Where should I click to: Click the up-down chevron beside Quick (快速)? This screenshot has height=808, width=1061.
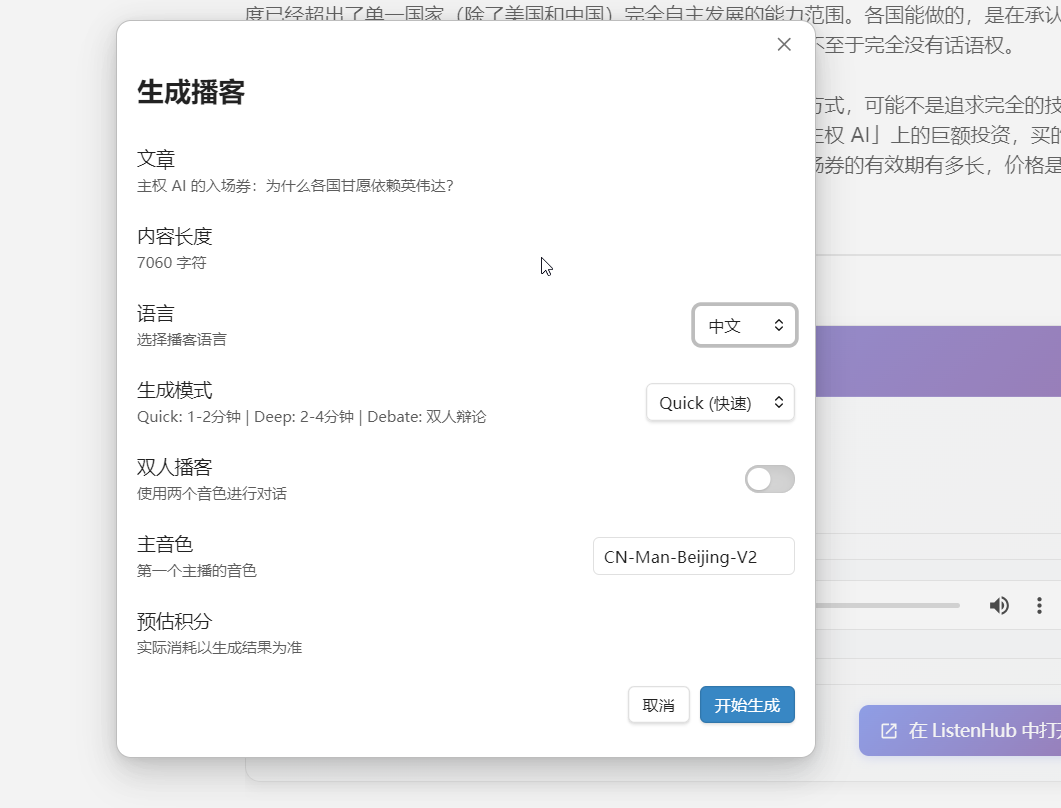(778, 403)
